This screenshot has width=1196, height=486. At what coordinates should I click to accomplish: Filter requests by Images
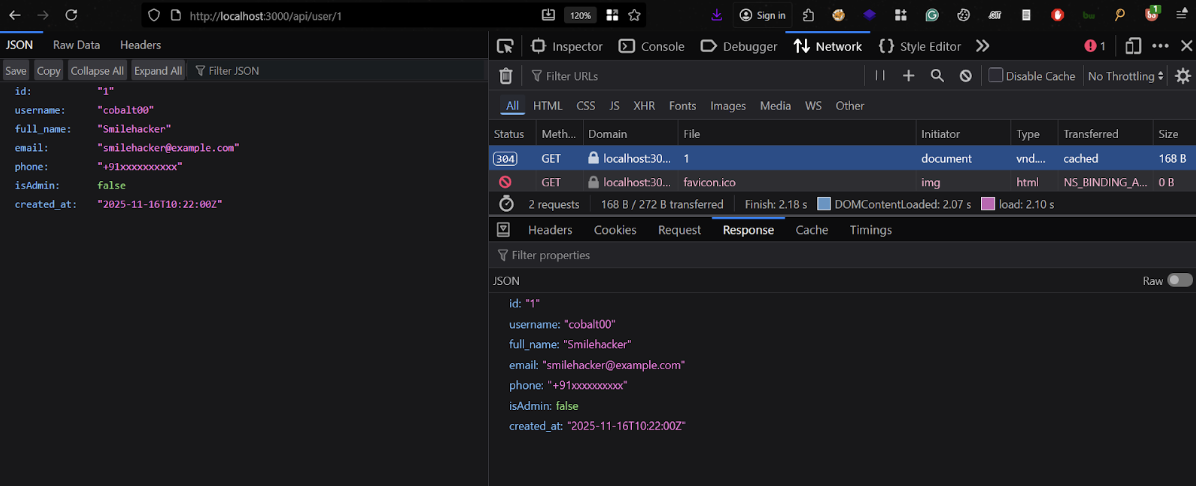[728, 106]
